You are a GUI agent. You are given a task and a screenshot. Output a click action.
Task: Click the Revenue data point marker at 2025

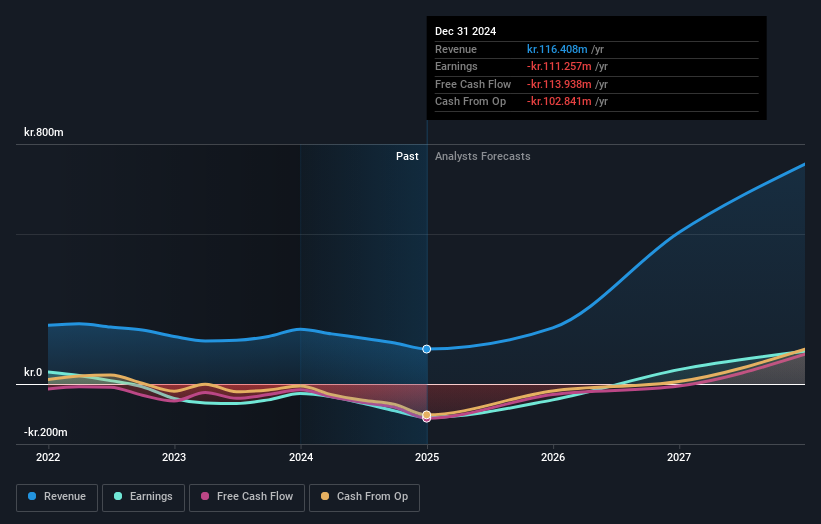(427, 349)
